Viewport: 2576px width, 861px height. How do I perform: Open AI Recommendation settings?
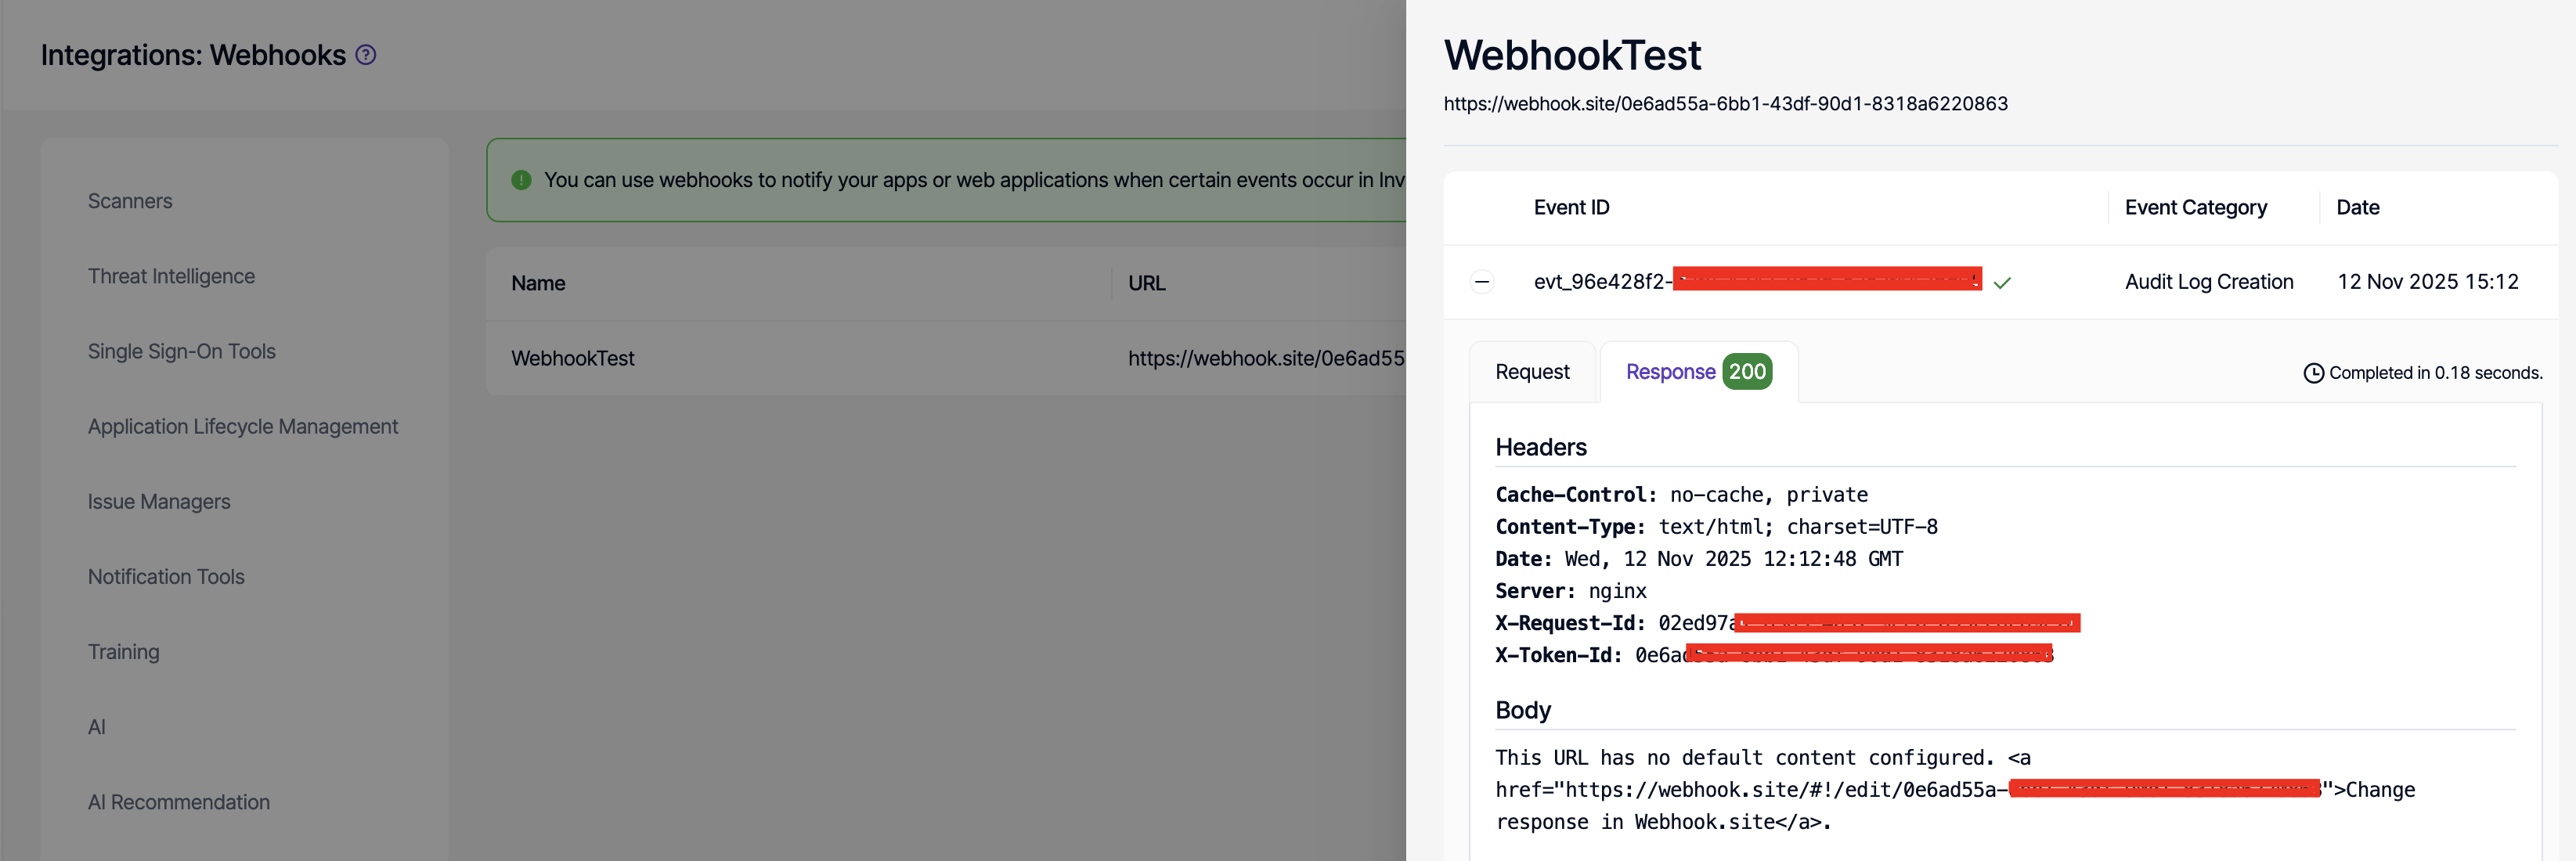click(x=179, y=802)
